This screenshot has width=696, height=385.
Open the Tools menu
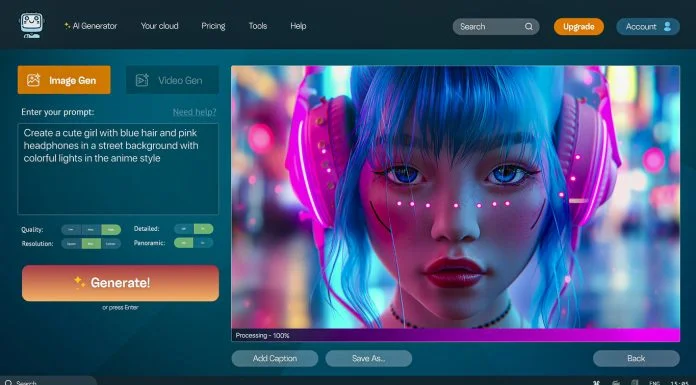click(257, 26)
